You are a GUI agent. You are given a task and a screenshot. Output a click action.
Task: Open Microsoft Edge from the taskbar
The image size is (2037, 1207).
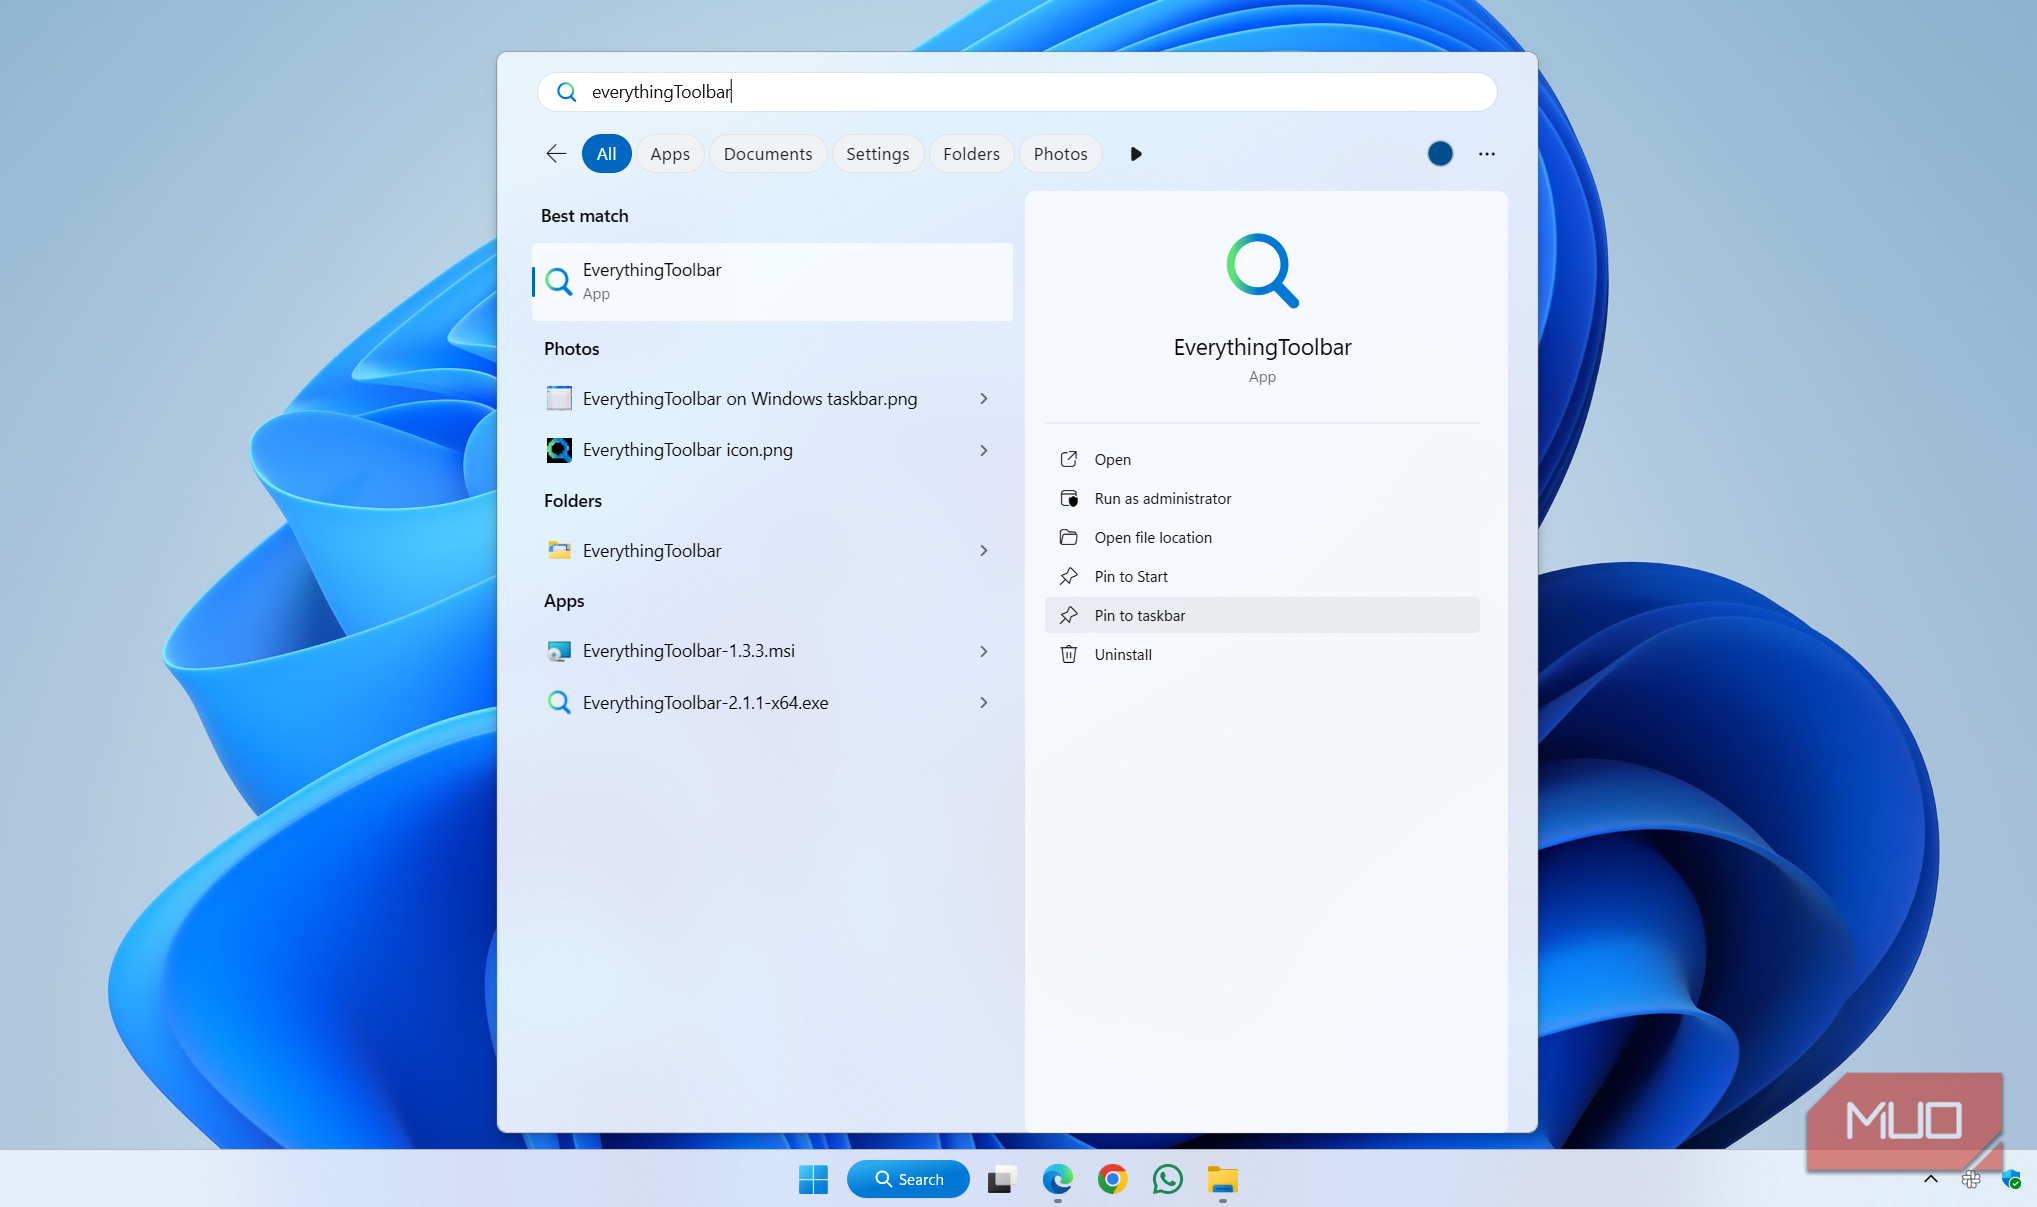(1057, 1179)
